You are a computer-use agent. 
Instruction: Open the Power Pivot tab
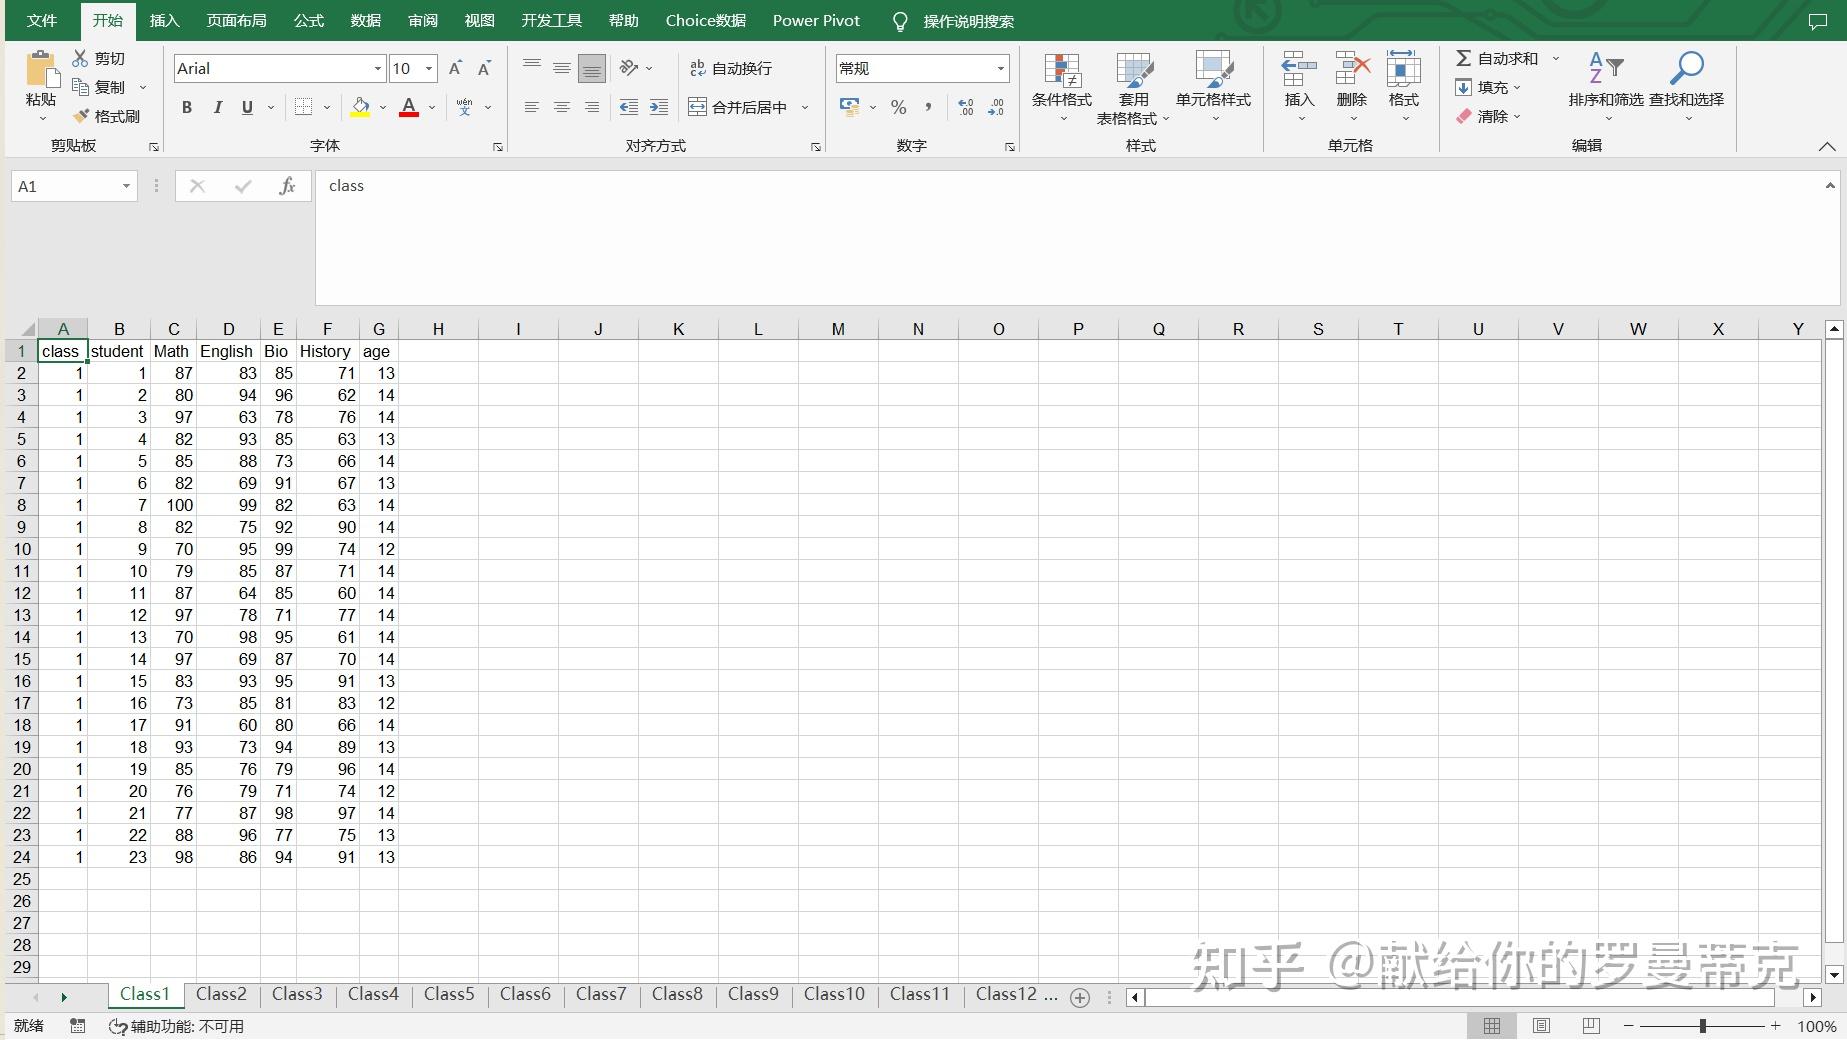tap(815, 20)
